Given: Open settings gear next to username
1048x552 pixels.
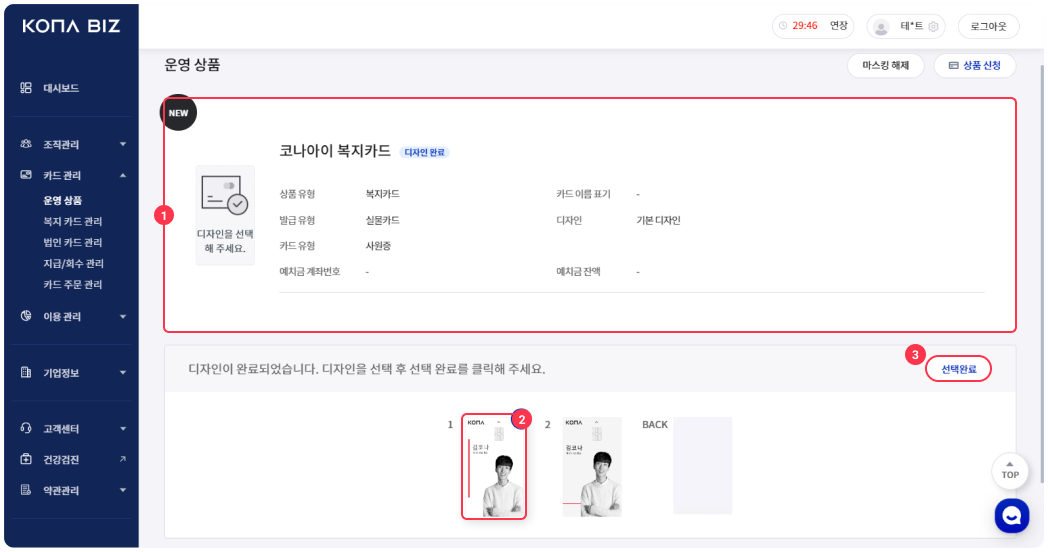Looking at the screenshot, I should (x=933, y=26).
